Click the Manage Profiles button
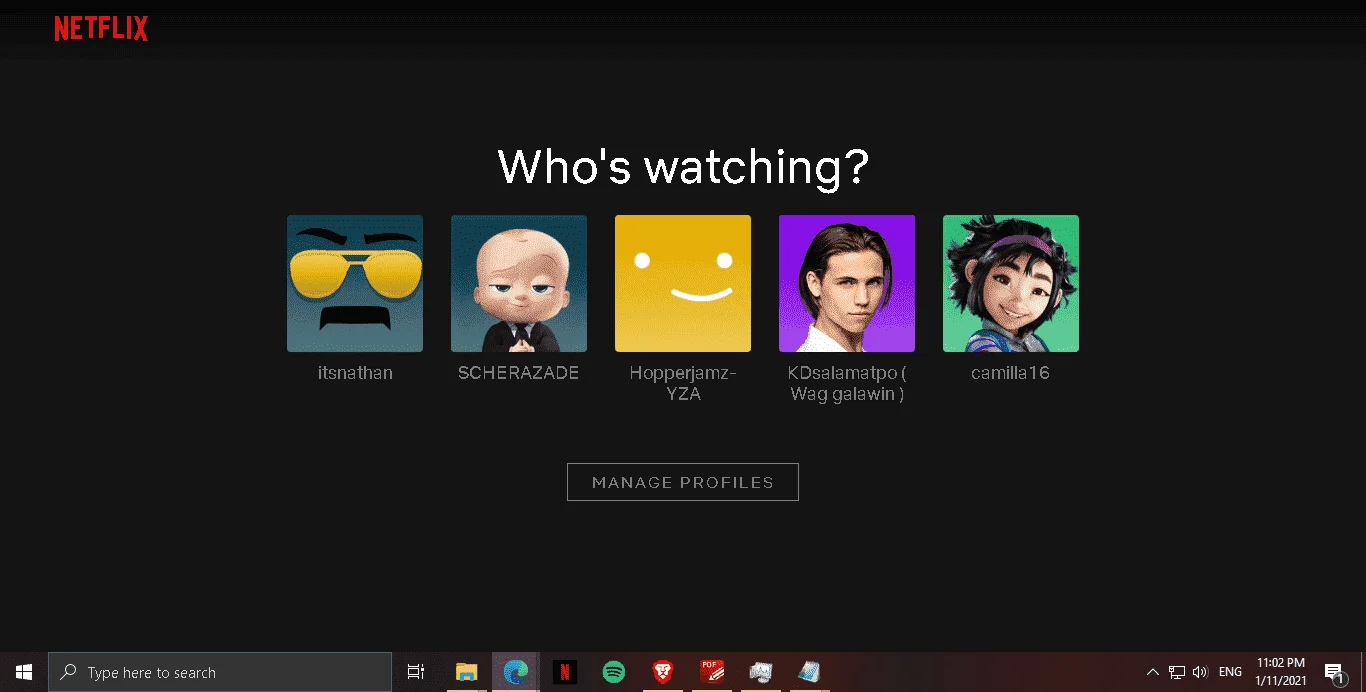This screenshot has width=1366, height=692. 683,482
